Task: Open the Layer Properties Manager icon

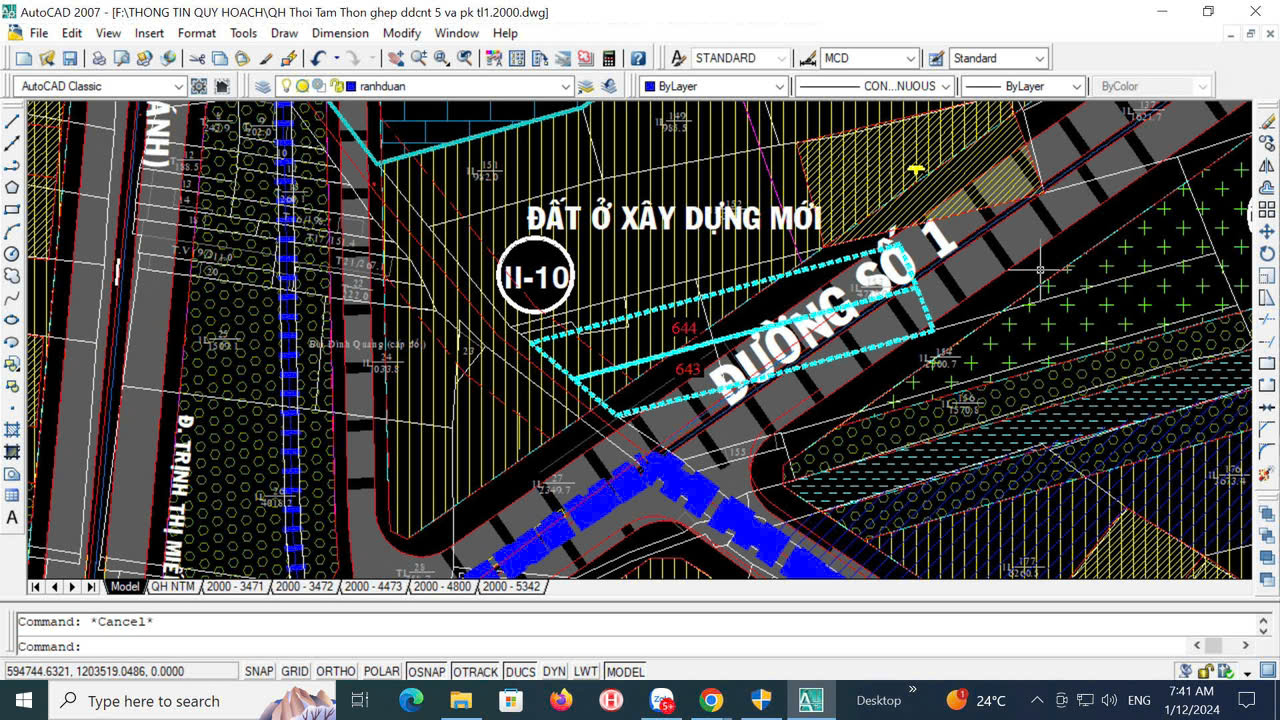Action: (x=263, y=86)
